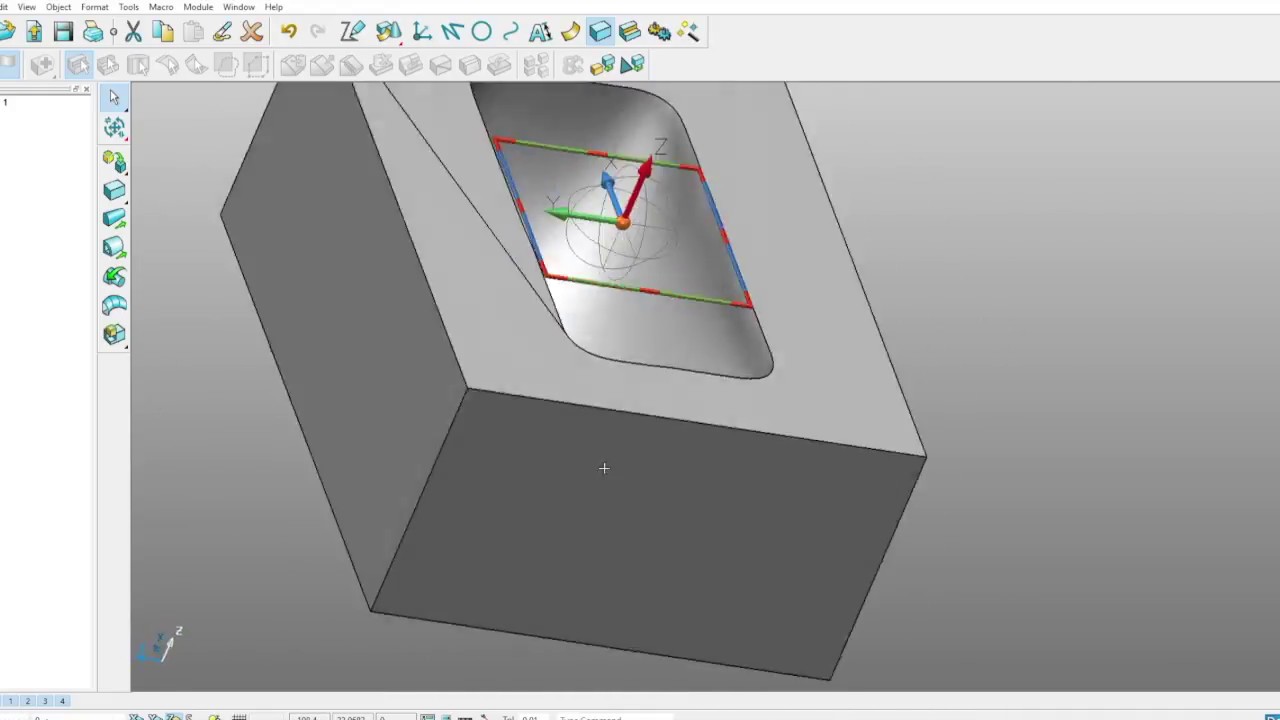Click the block-and-cone icon with red corner

(389, 32)
